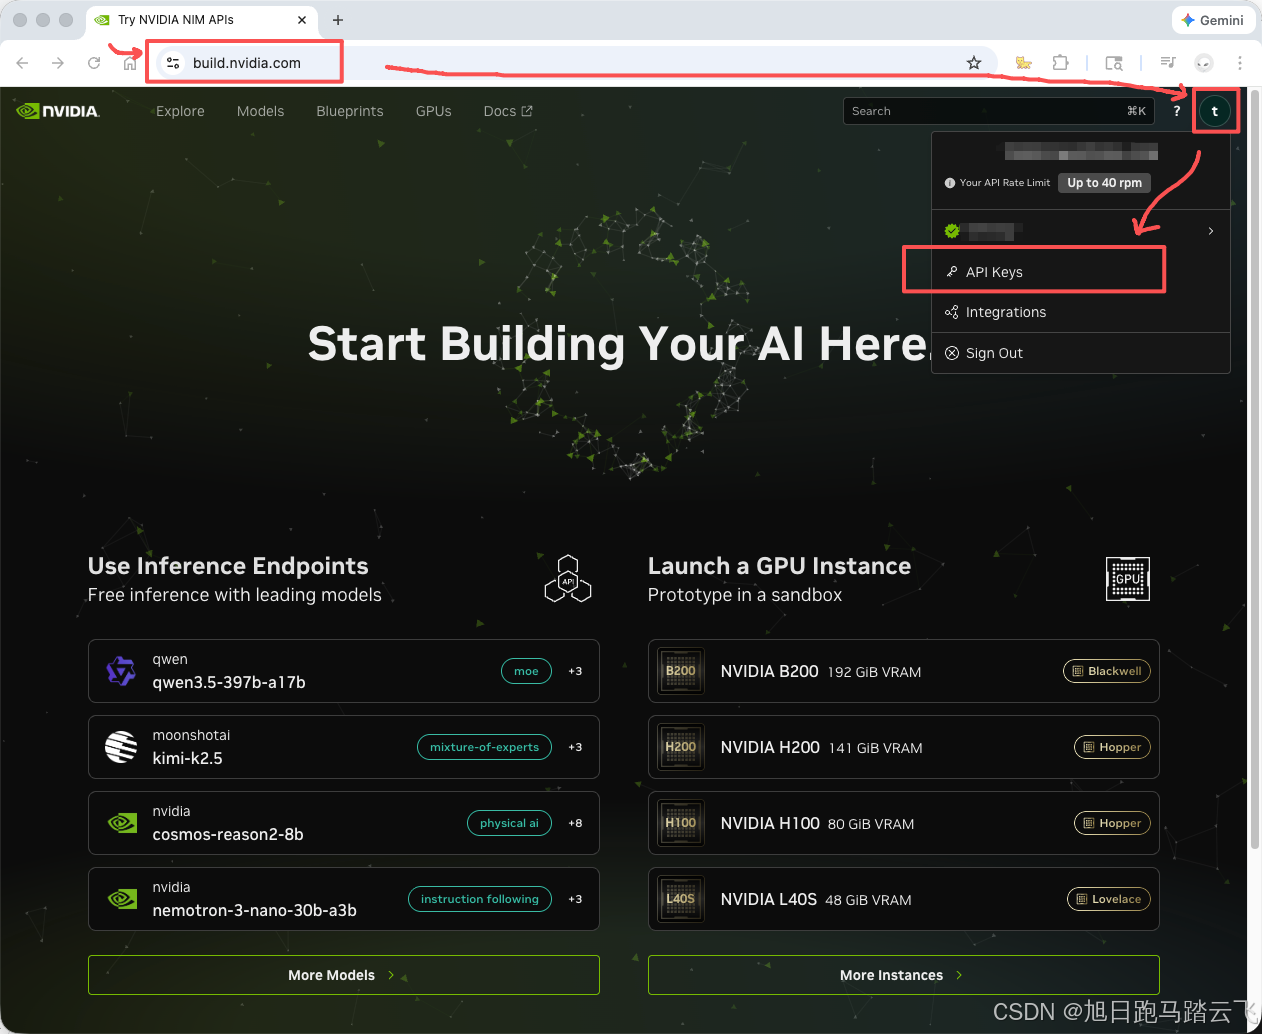Click the Hopper tag on H200 row
1262x1034 pixels.
(1112, 747)
